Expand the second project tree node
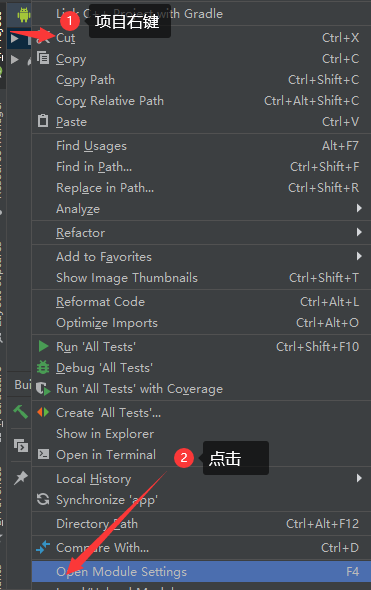This screenshot has height=590, width=371. pyautogui.click(x=14, y=59)
